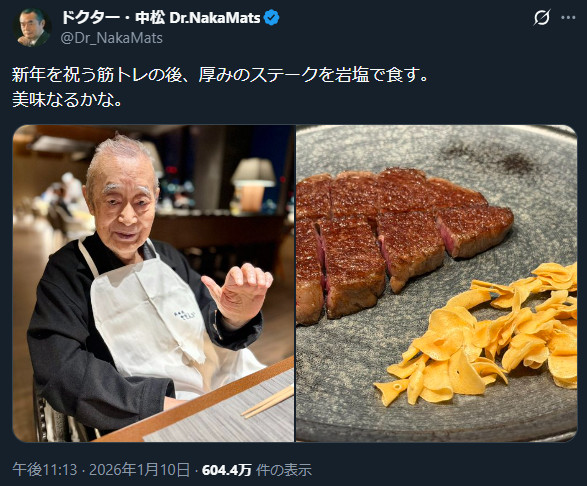Open the steak plate photo

(437, 283)
